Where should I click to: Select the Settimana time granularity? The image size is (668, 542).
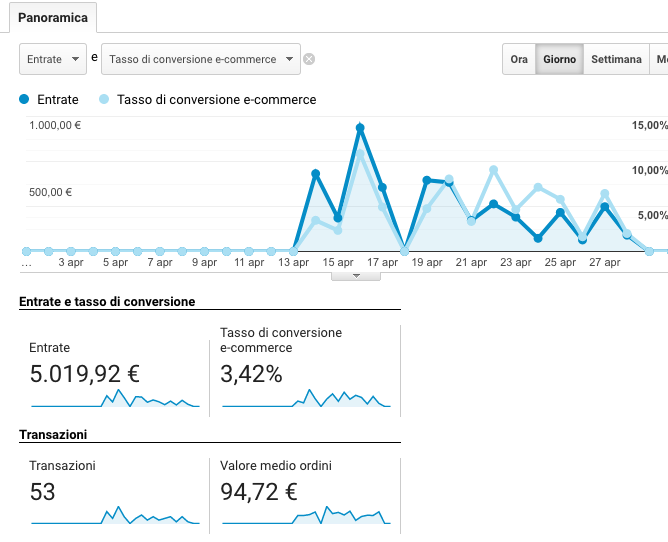pyautogui.click(x=615, y=59)
